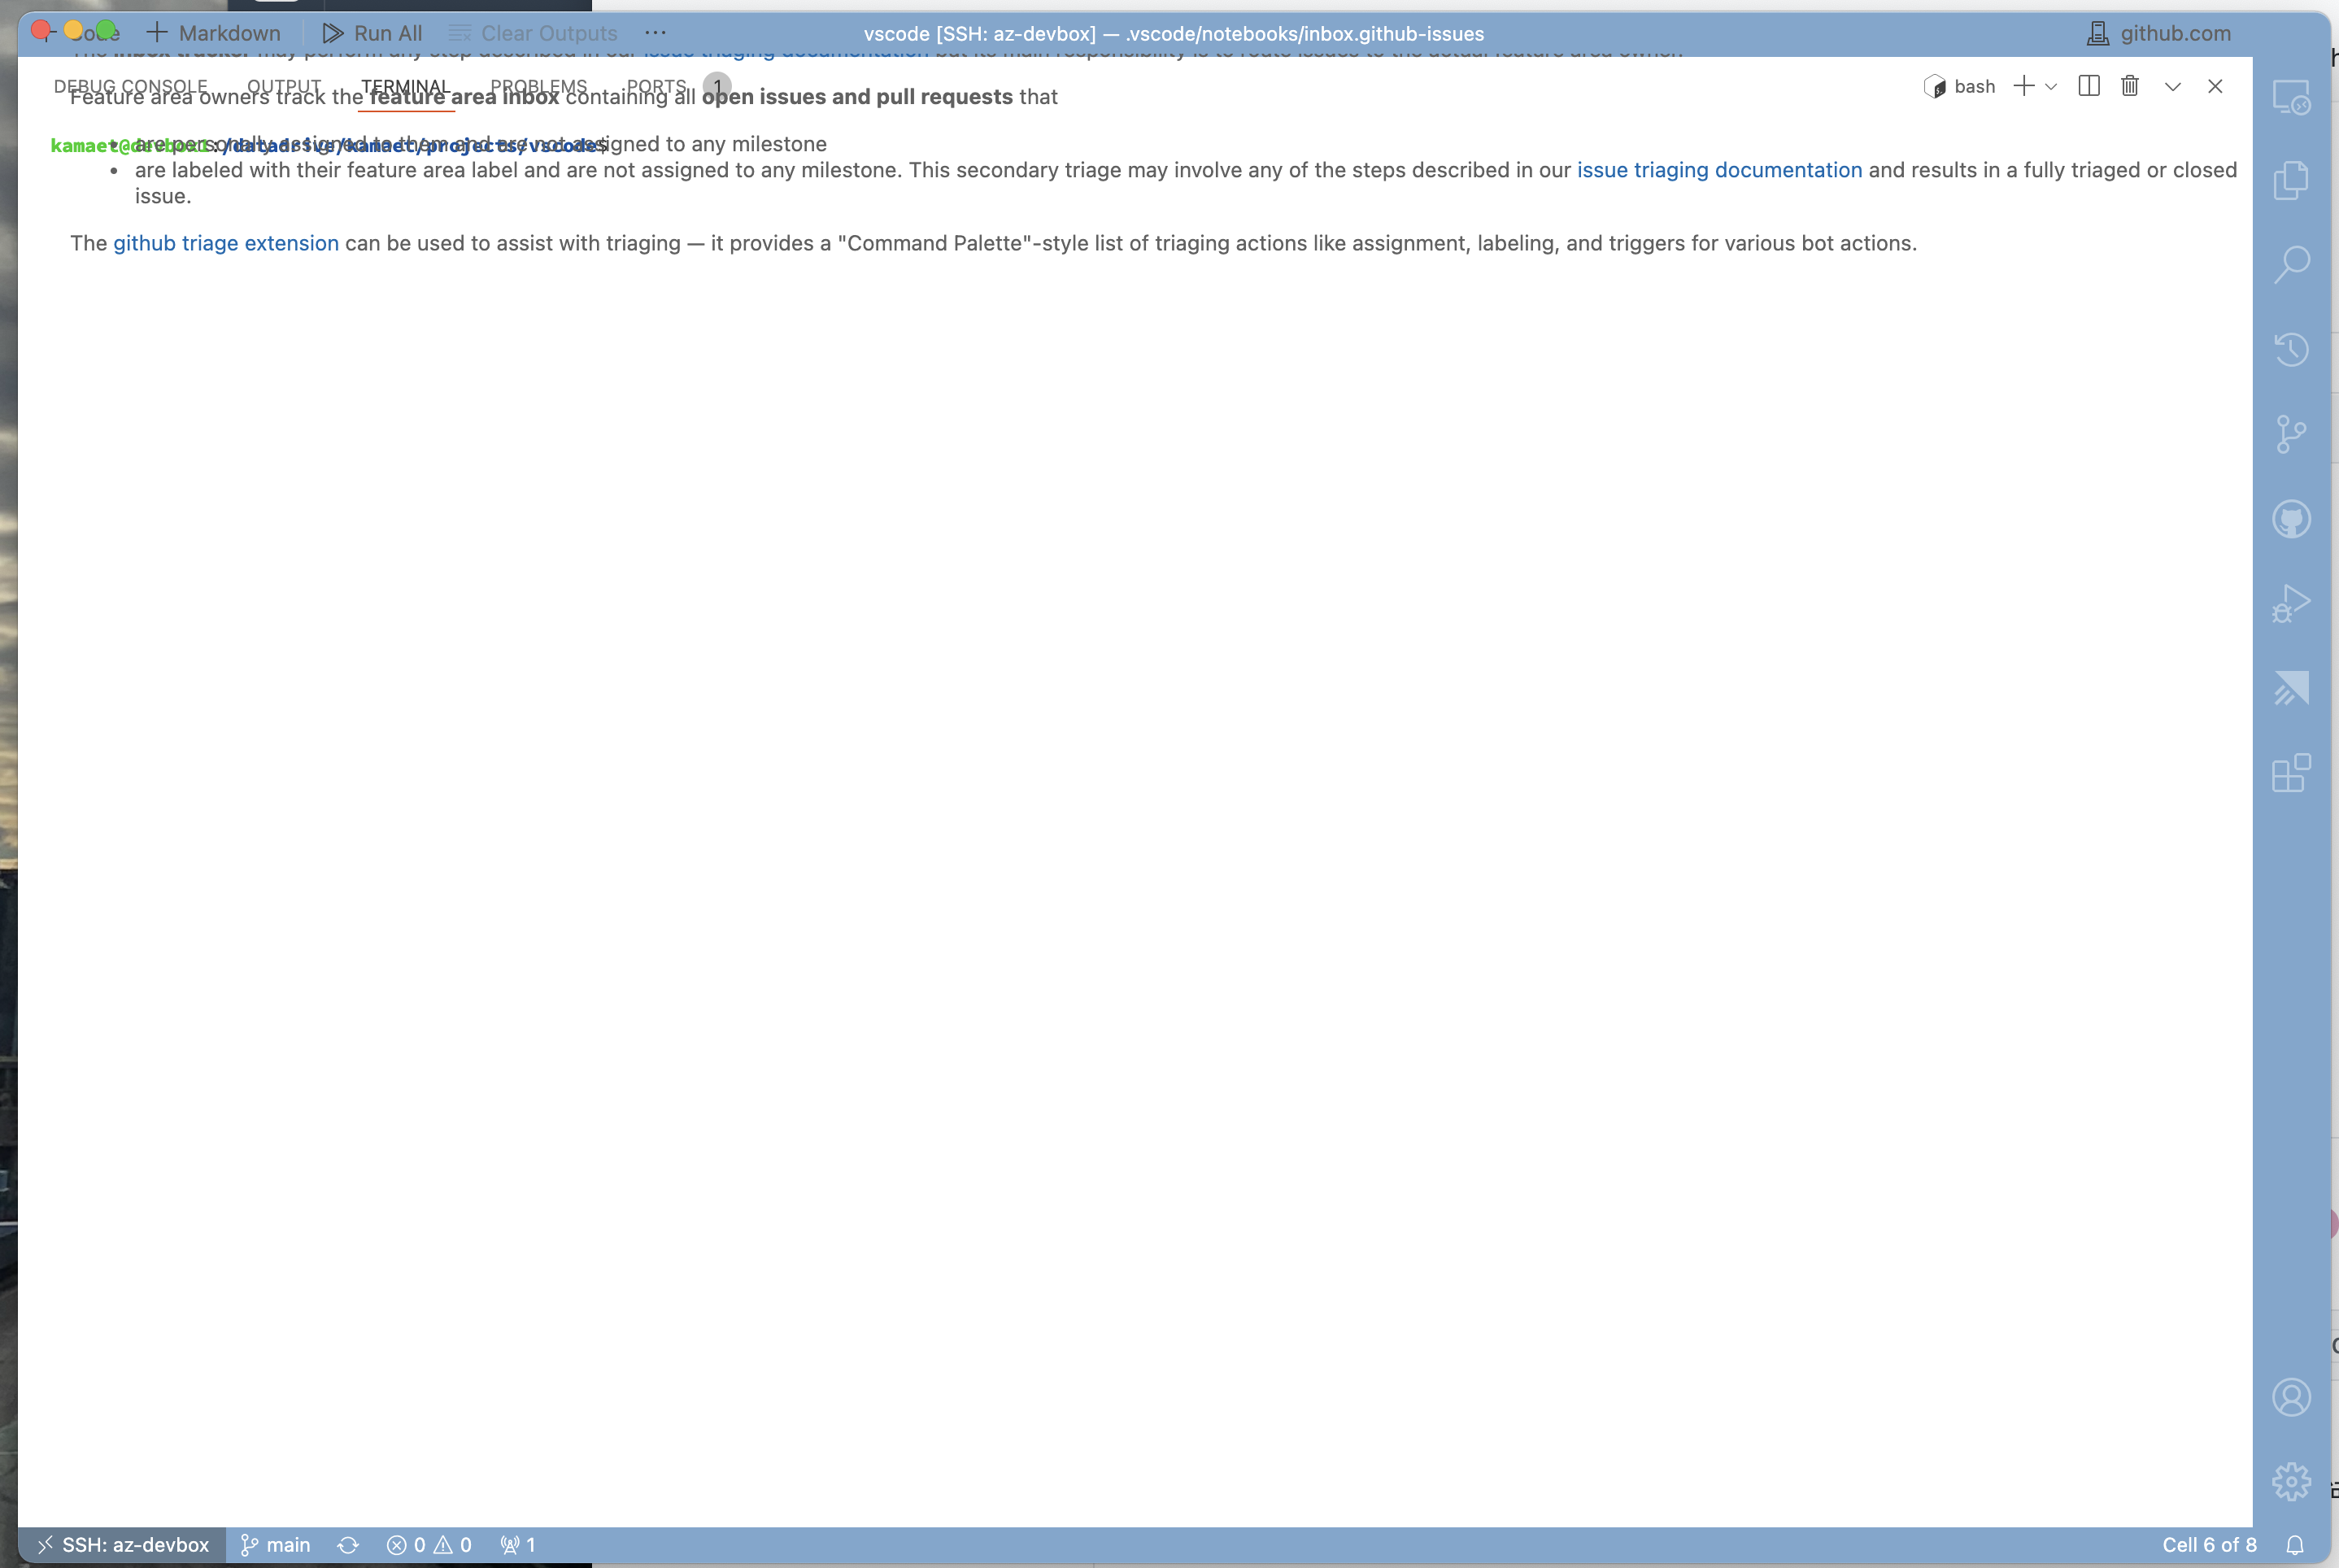Run All notebook cells
The image size is (2339, 1568).
click(x=372, y=32)
